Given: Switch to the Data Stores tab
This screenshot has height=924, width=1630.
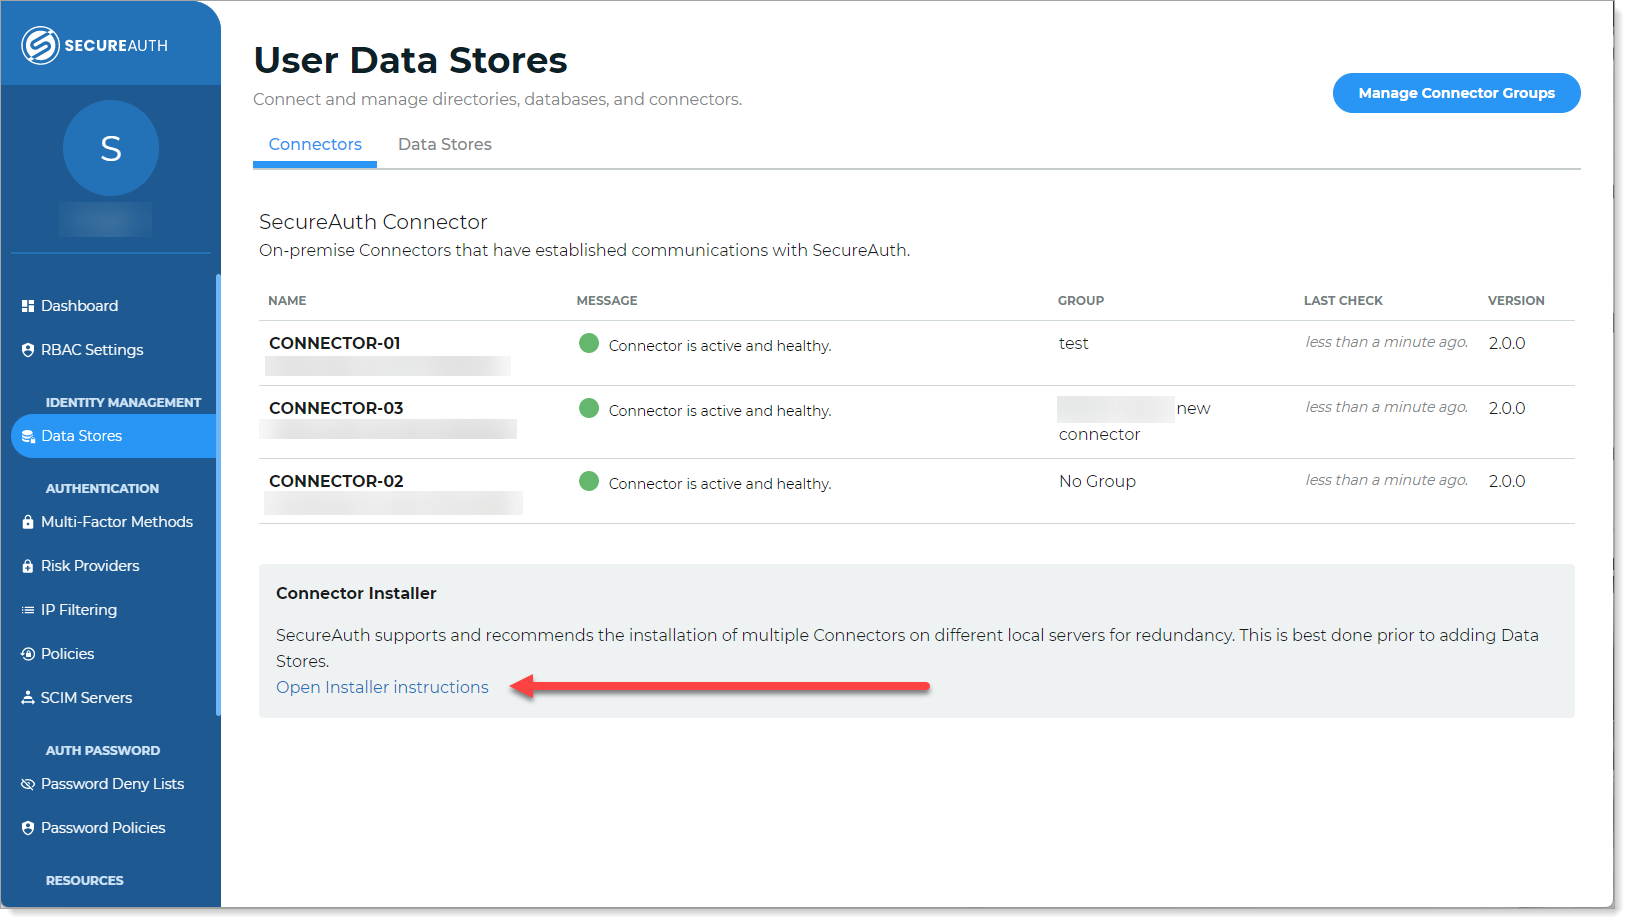Looking at the screenshot, I should click(444, 145).
